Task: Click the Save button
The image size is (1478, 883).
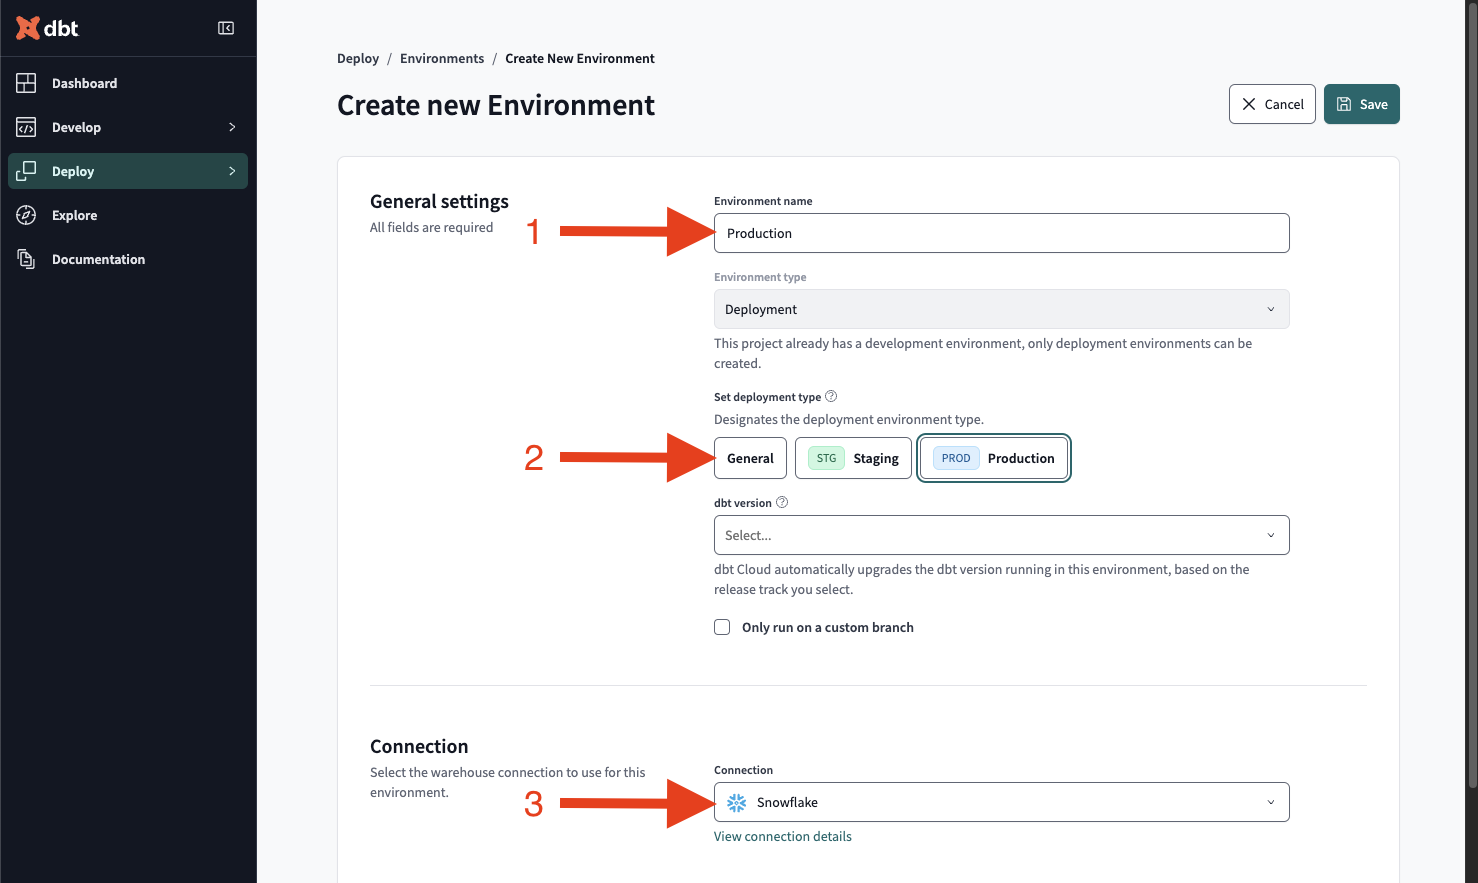Action: click(1362, 104)
